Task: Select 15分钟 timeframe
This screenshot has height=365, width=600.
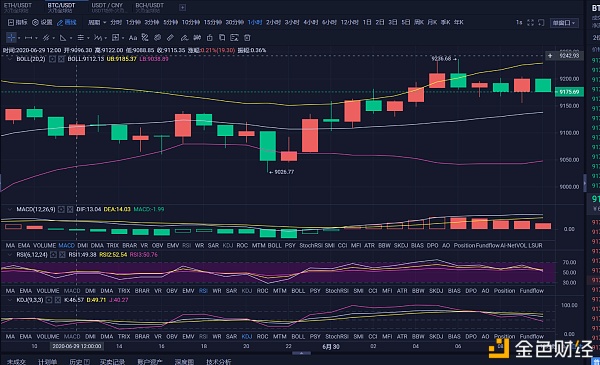Action: tap(213, 23)
